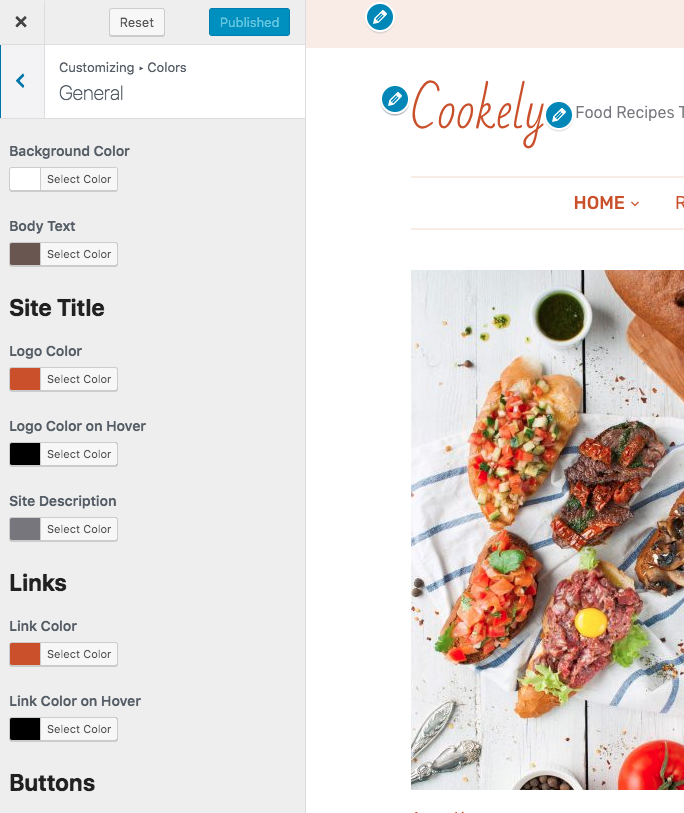Click Select Color for Site Description
This screenshot has height=813, width=684.
79,529
